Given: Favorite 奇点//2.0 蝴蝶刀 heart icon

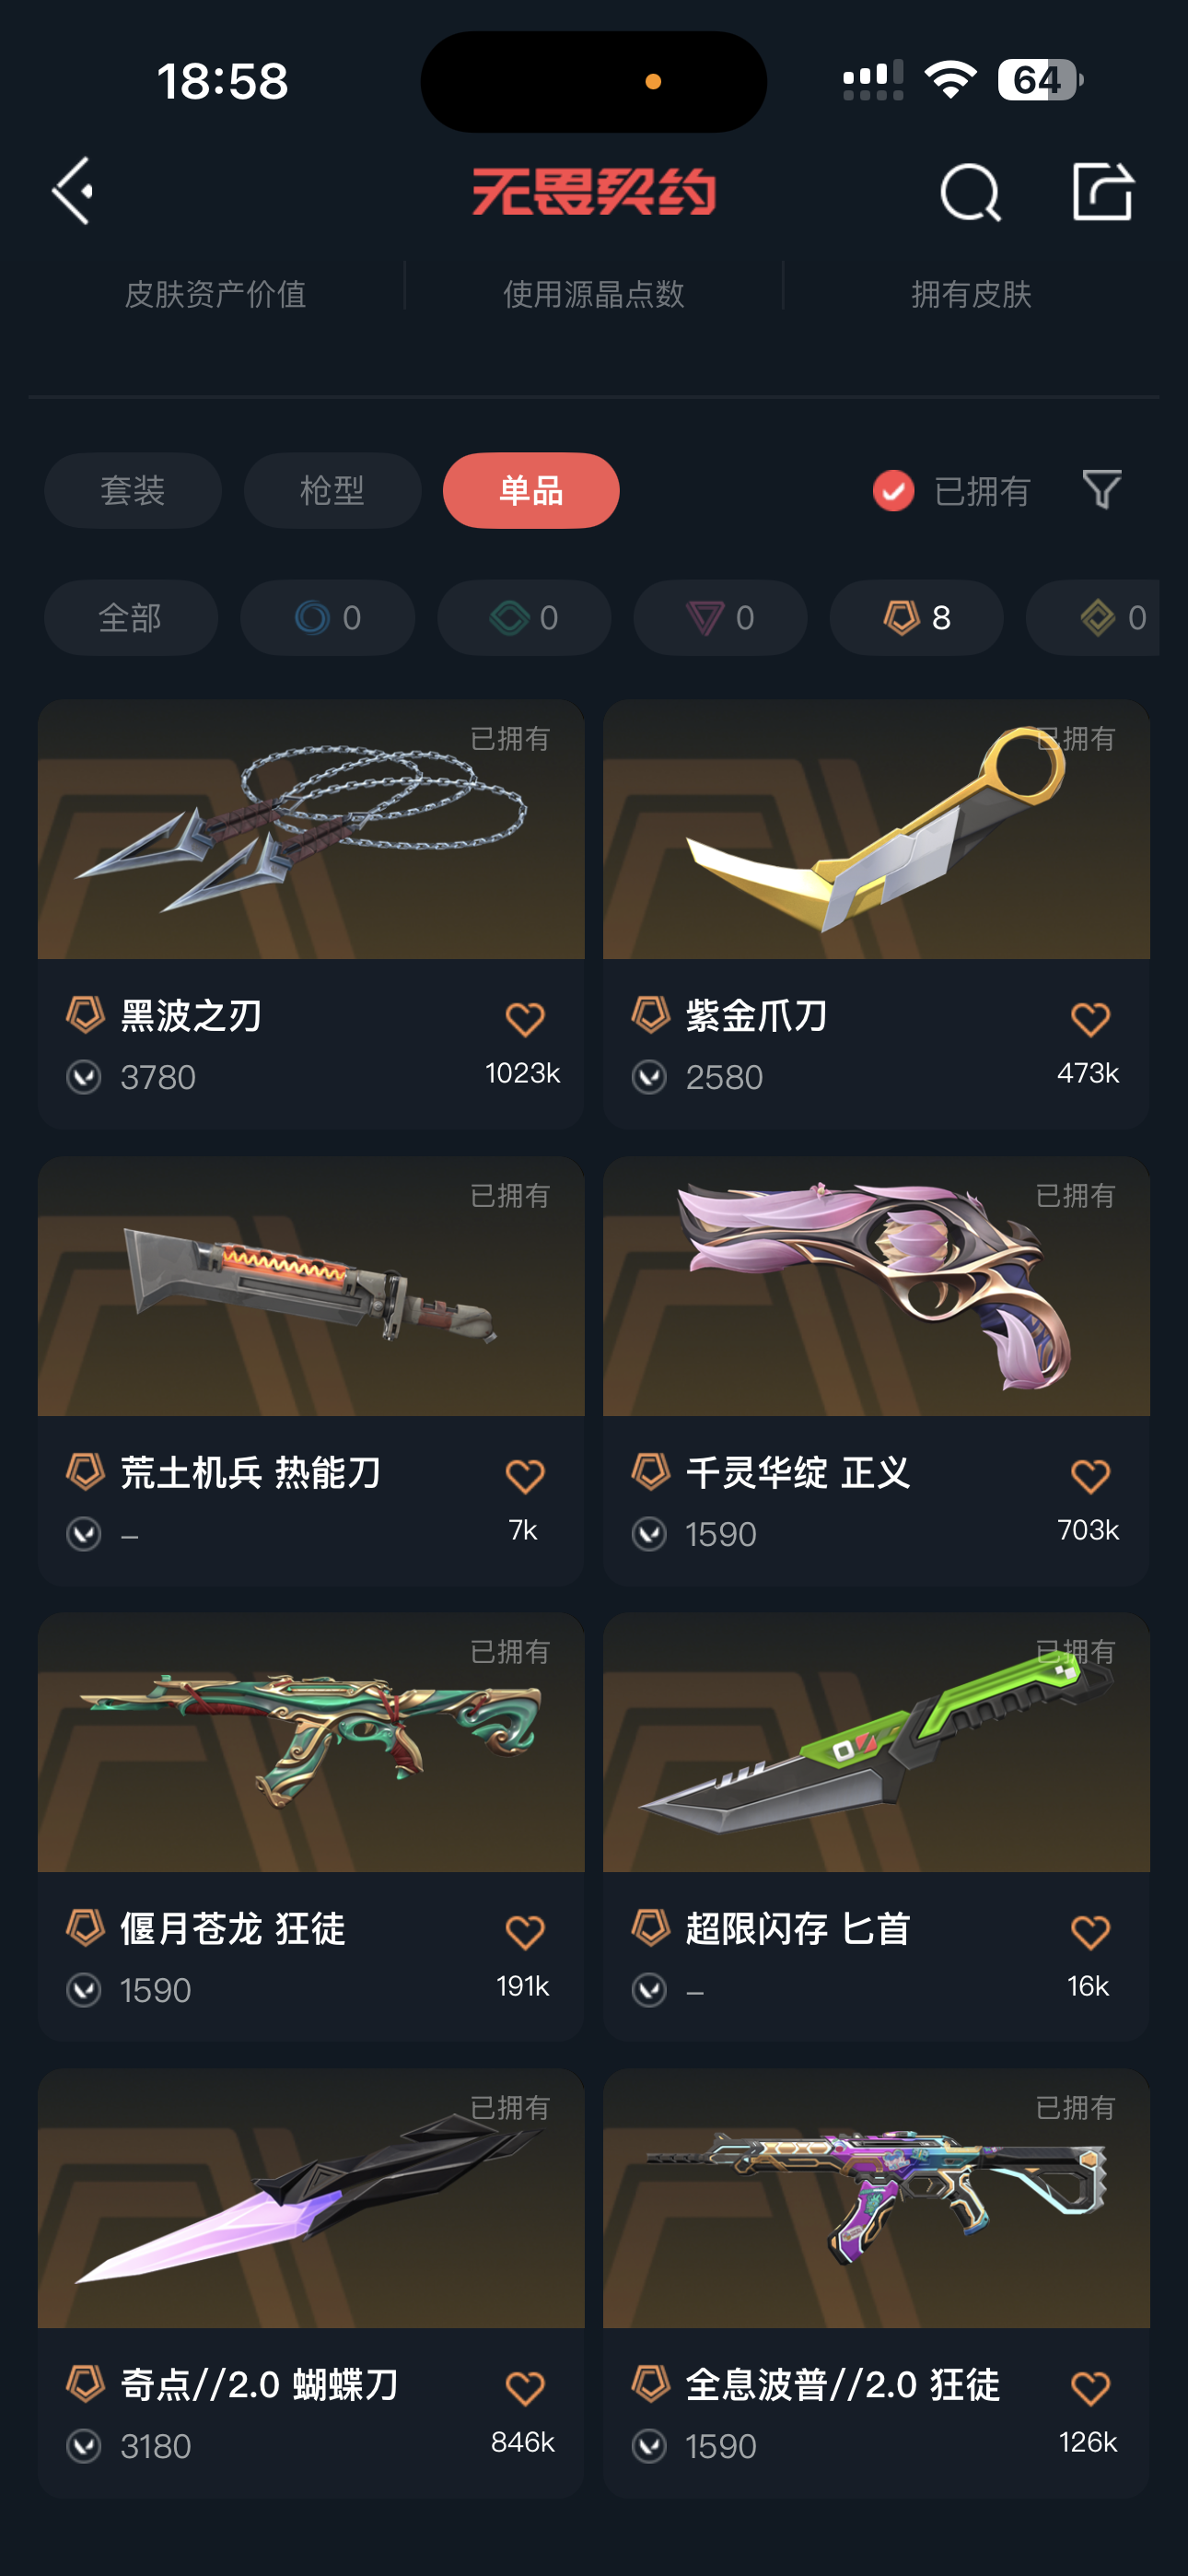Looking at the screenshot, I should (x=524, y=2388).
